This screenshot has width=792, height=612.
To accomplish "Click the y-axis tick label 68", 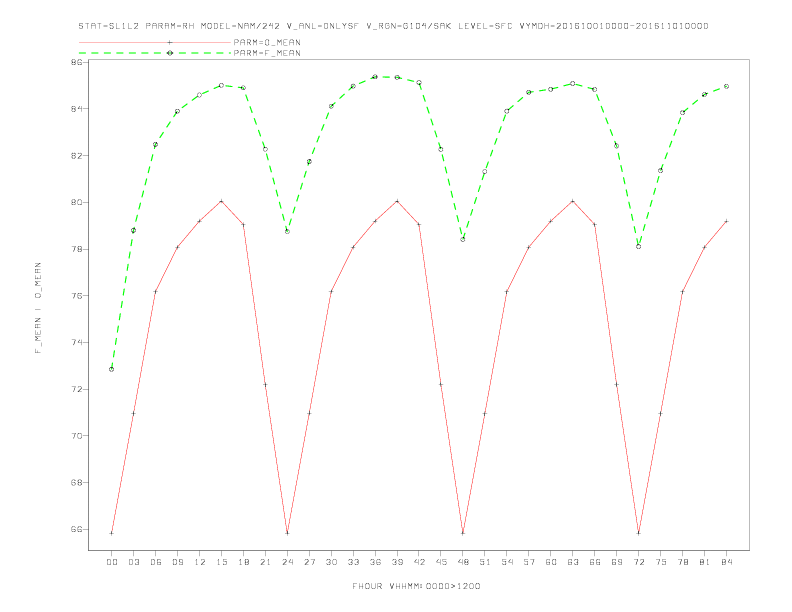I will click(x=77, y=483).
